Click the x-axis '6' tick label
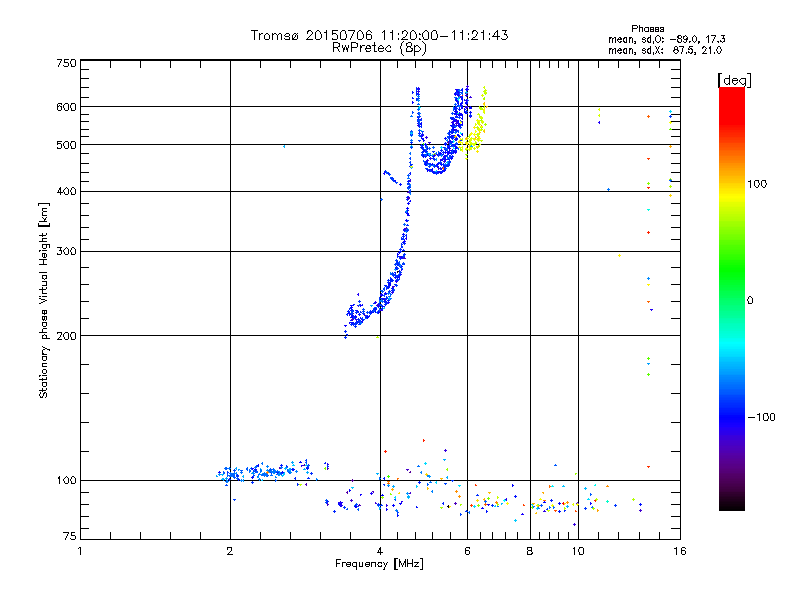The height and width of the screenshot is (600, 800). tap(467, 551)
